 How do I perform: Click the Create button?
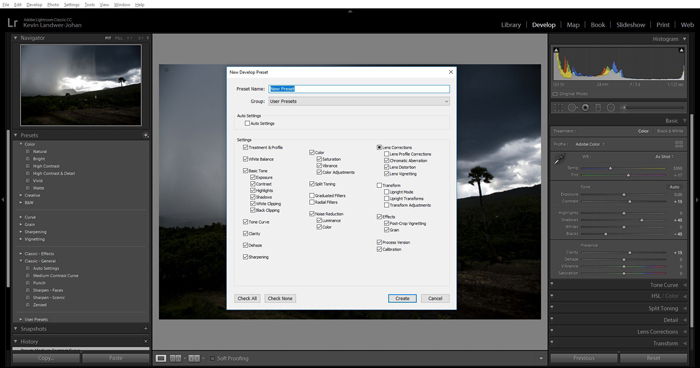402,298
